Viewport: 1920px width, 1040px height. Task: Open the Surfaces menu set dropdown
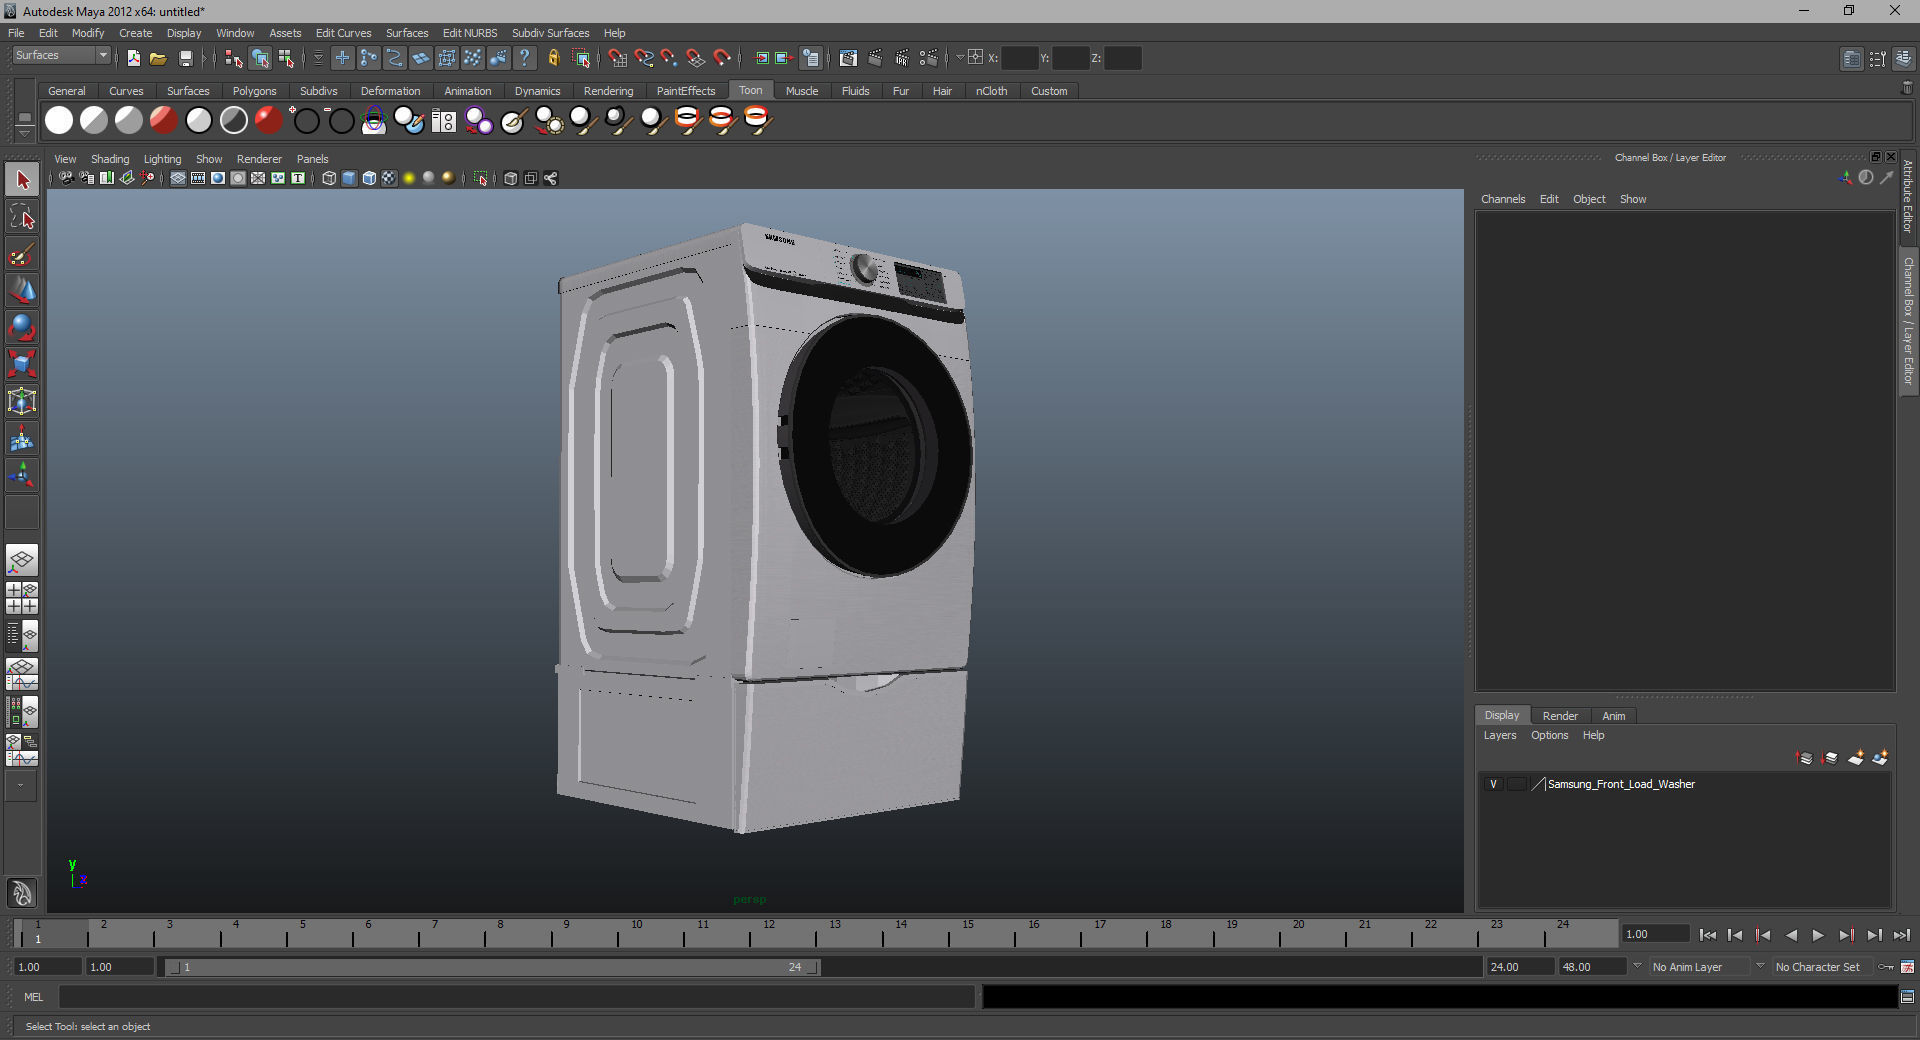[x=61, y=55]
